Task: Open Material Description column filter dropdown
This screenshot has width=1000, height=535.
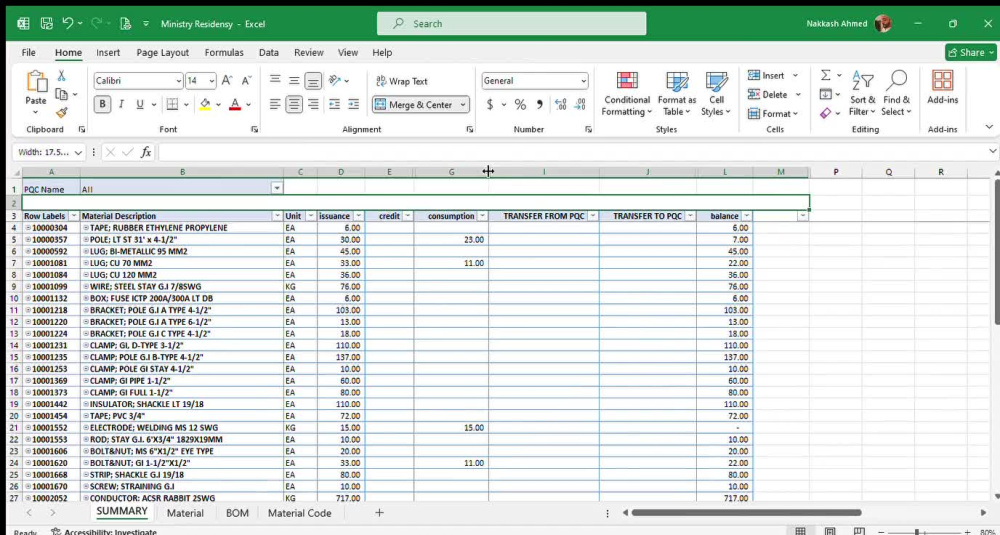Action: [x=277, y=216]
